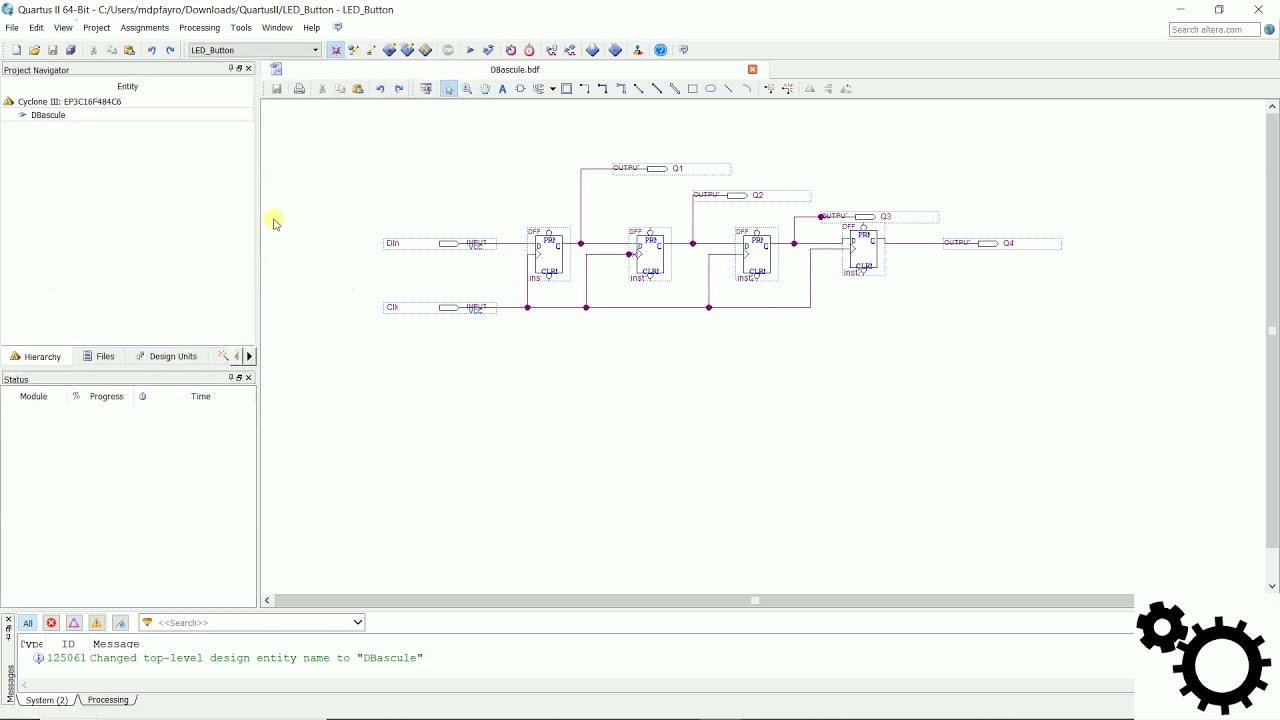Select the Diagonal Node tool
The width and height of the screenshot is (1280, 720).
pos(638,89)
